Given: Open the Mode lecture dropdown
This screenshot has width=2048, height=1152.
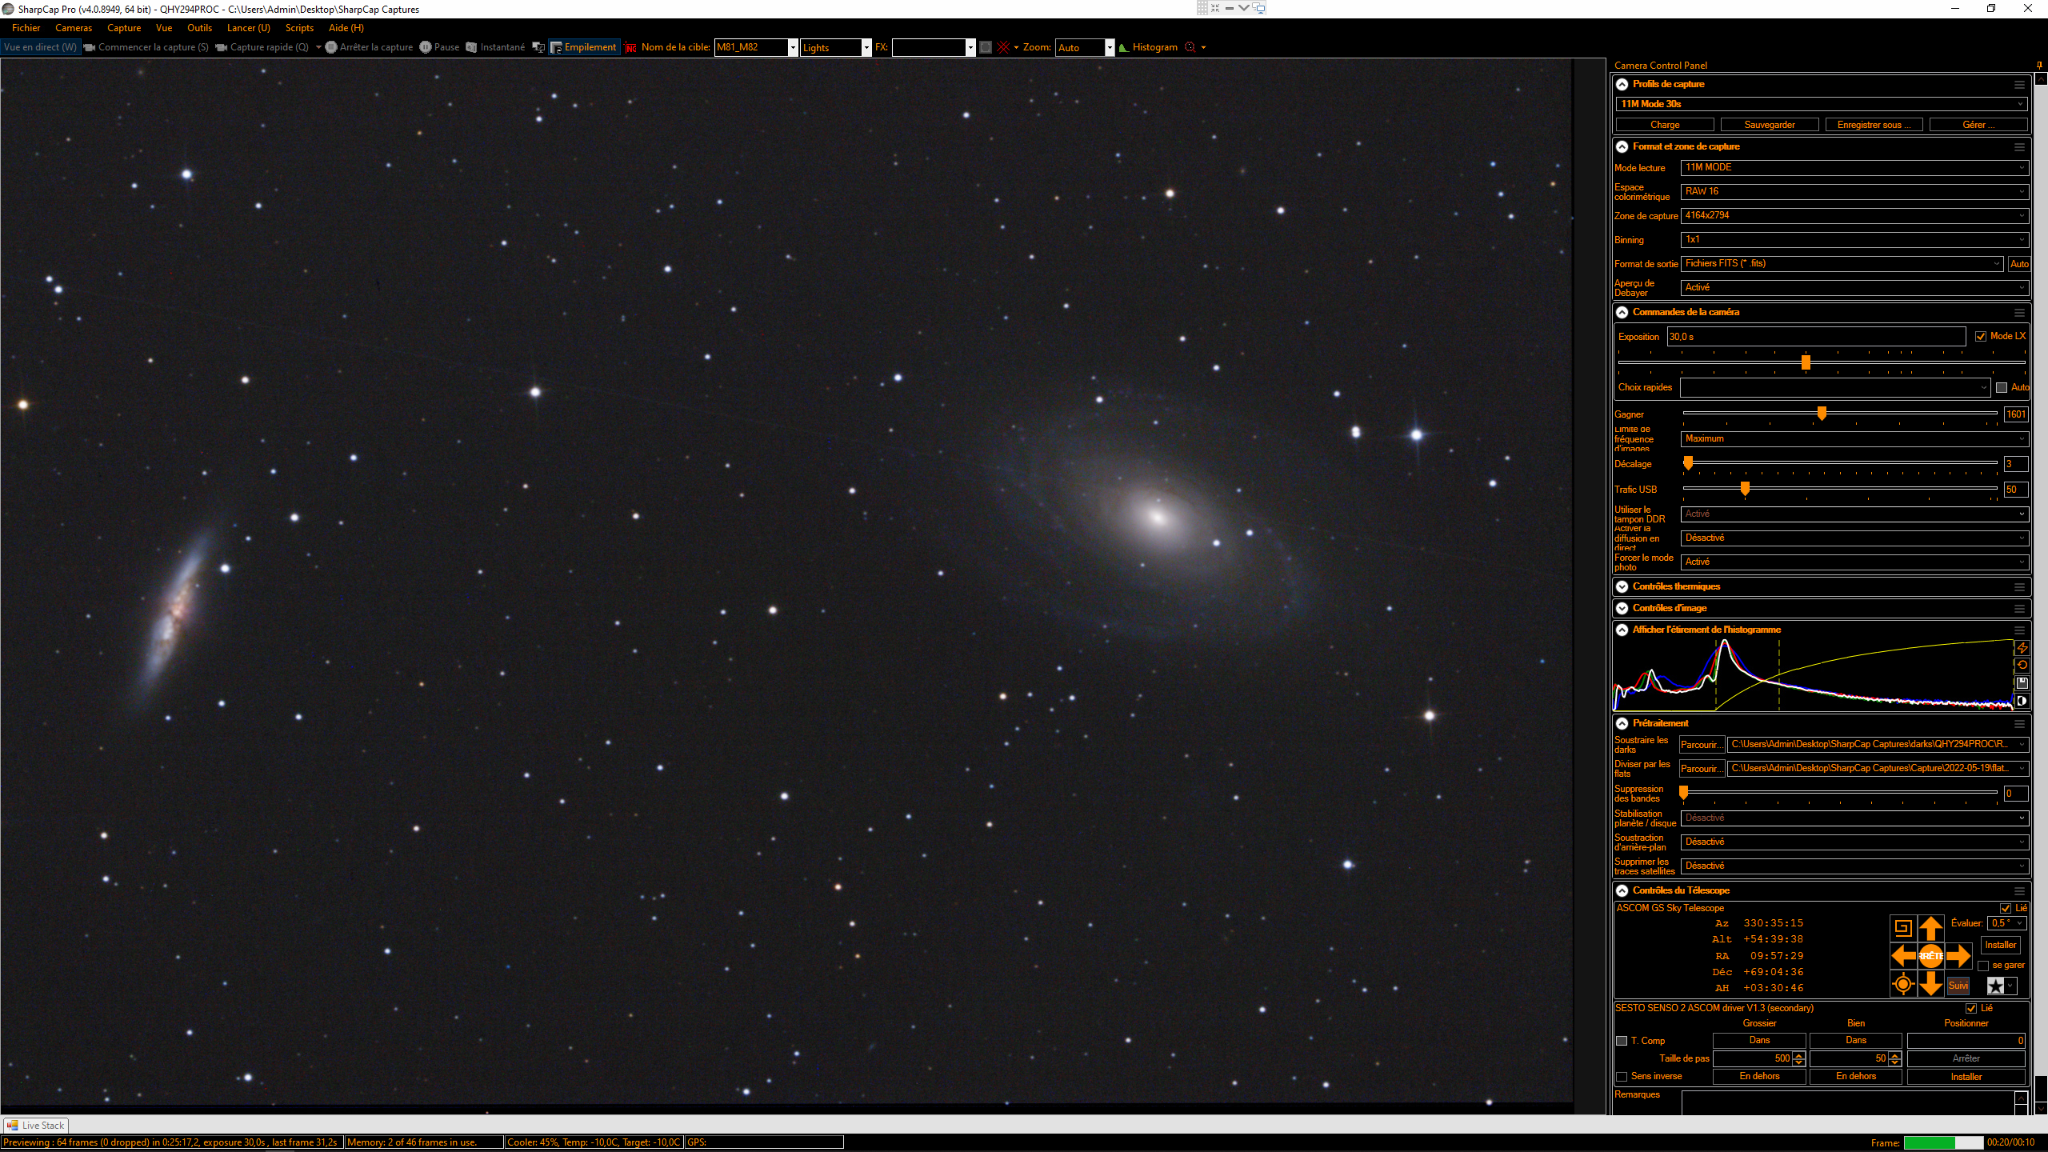Looking at the screenshot, I should click(x=1855, y=168).
